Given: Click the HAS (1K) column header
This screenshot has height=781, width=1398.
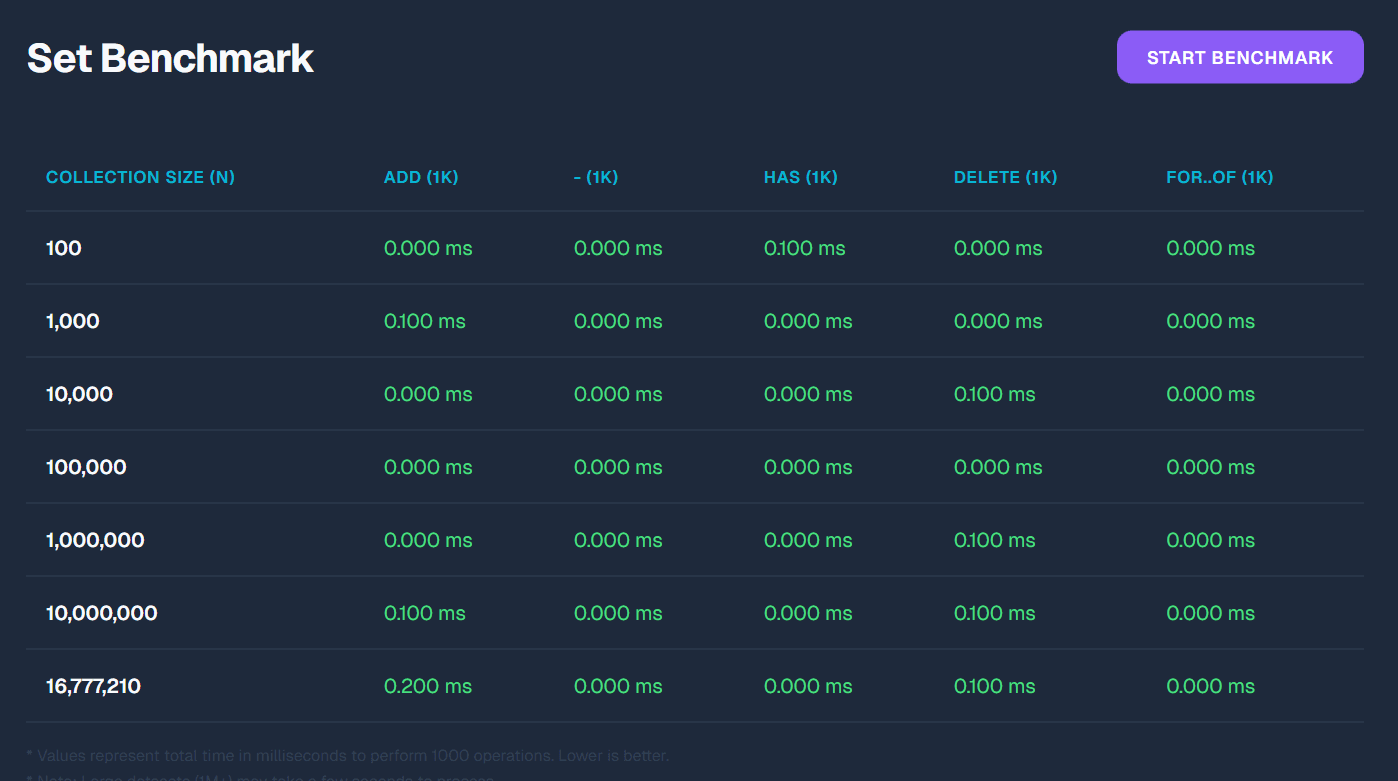Looking at the screenshot, I should tap(800, 177).
